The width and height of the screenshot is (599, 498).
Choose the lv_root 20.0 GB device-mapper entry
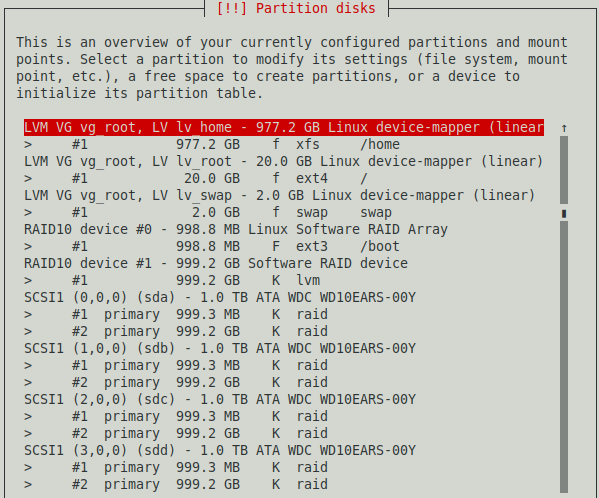pos(283,161)
